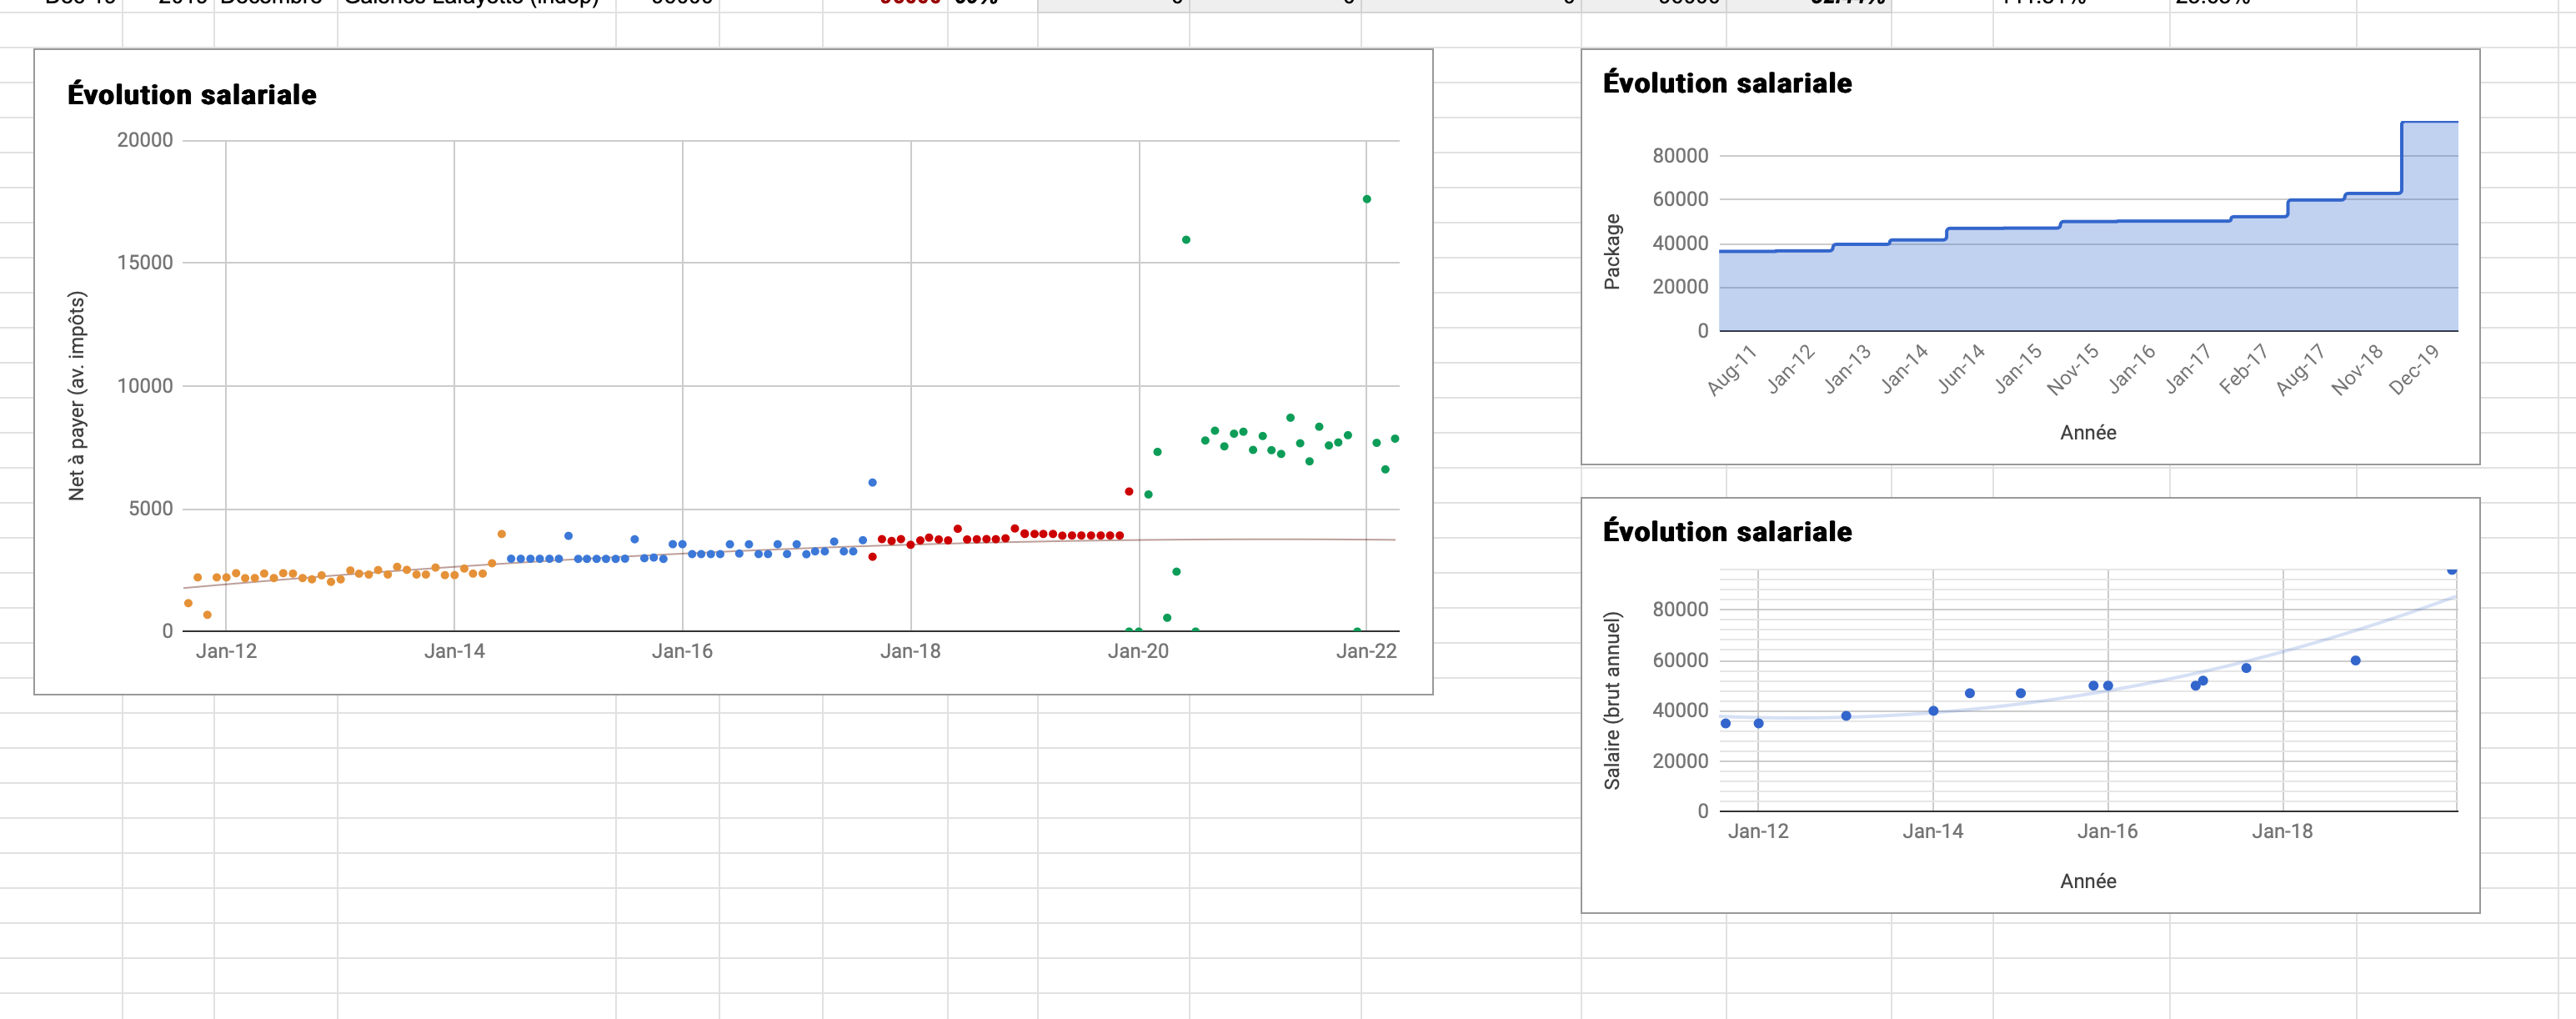Select topmost blue point in brut annuel chart
The width and height of the screenshot is (2576, 1019).
2451,570
